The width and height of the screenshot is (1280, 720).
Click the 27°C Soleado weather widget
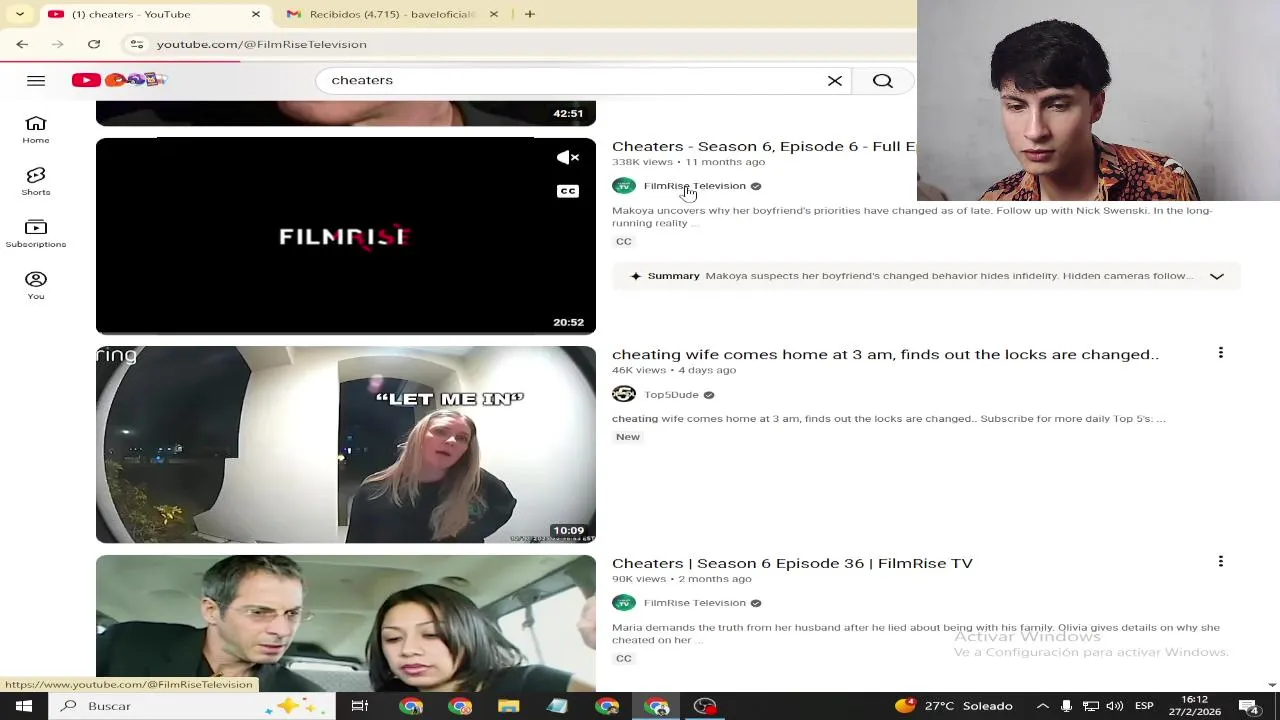click(953, 706)
